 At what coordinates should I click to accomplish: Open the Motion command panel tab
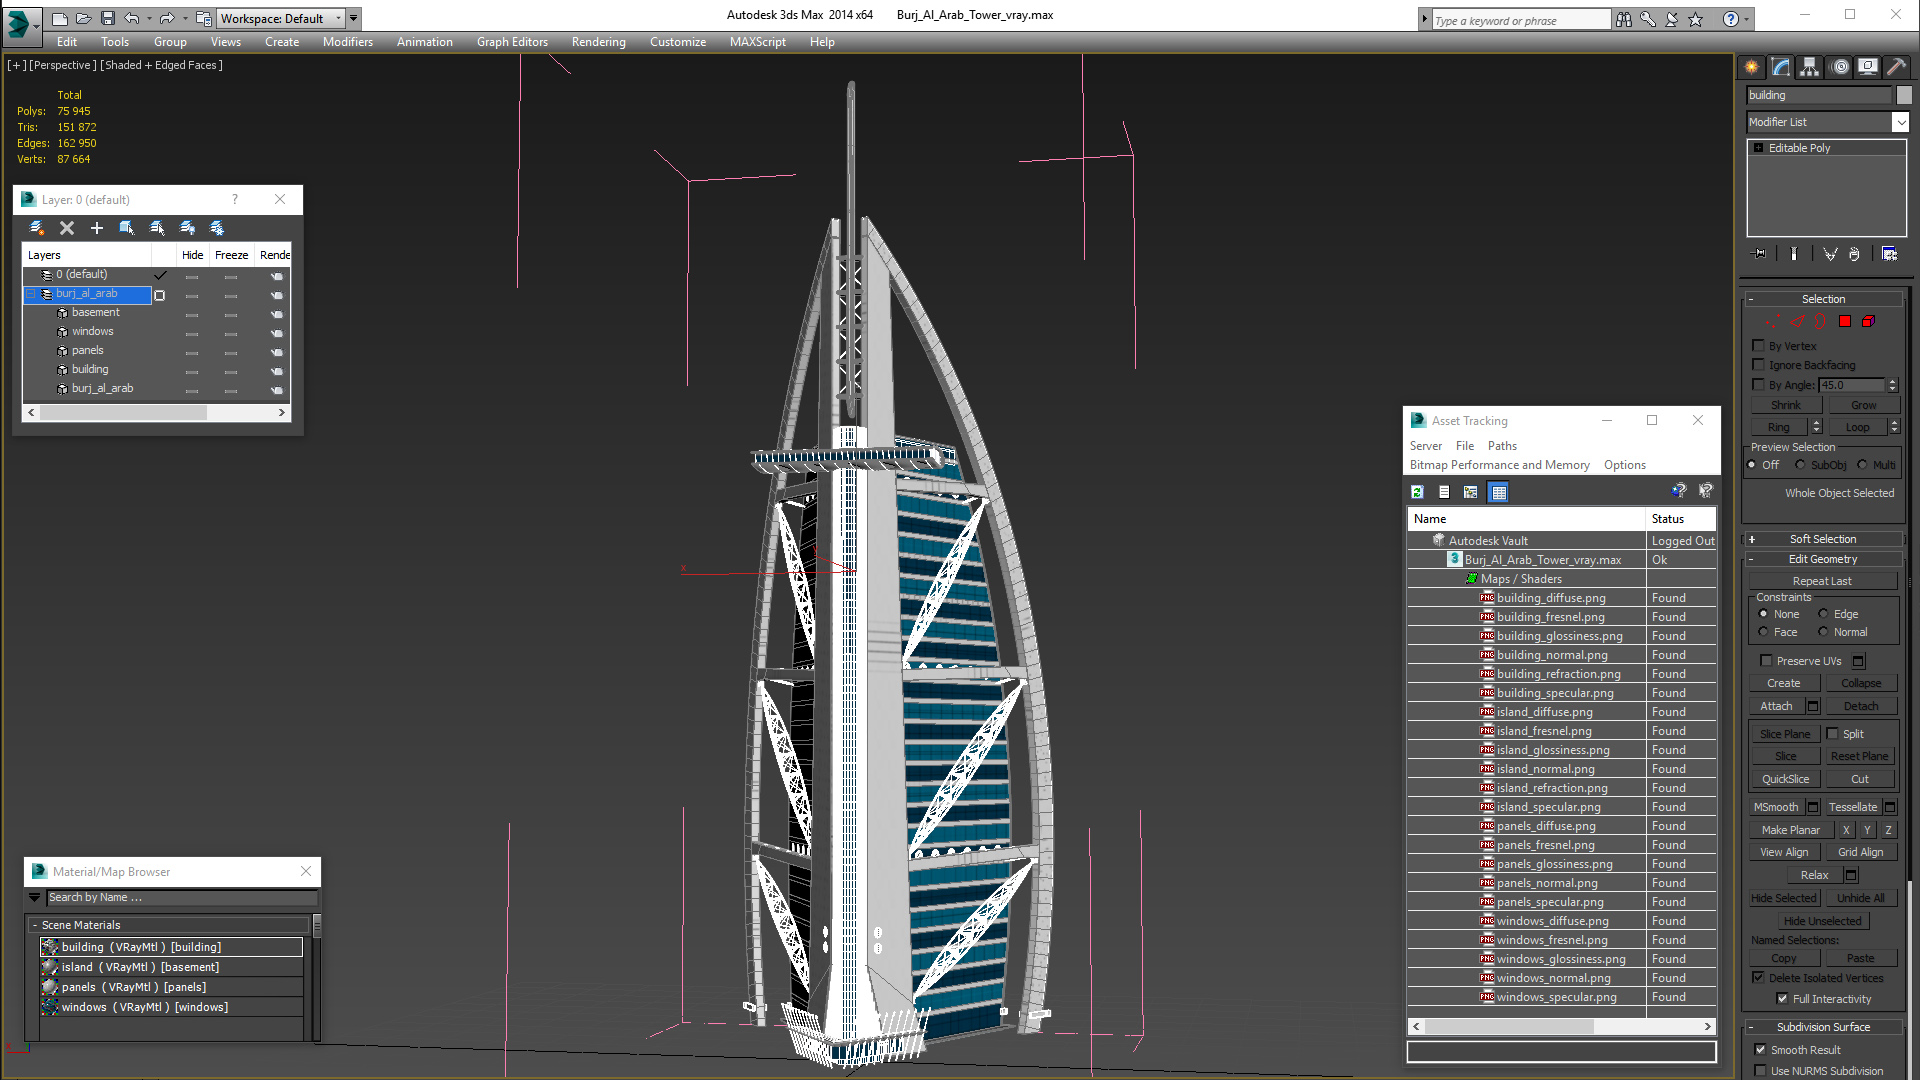(x=1840, y=67)
